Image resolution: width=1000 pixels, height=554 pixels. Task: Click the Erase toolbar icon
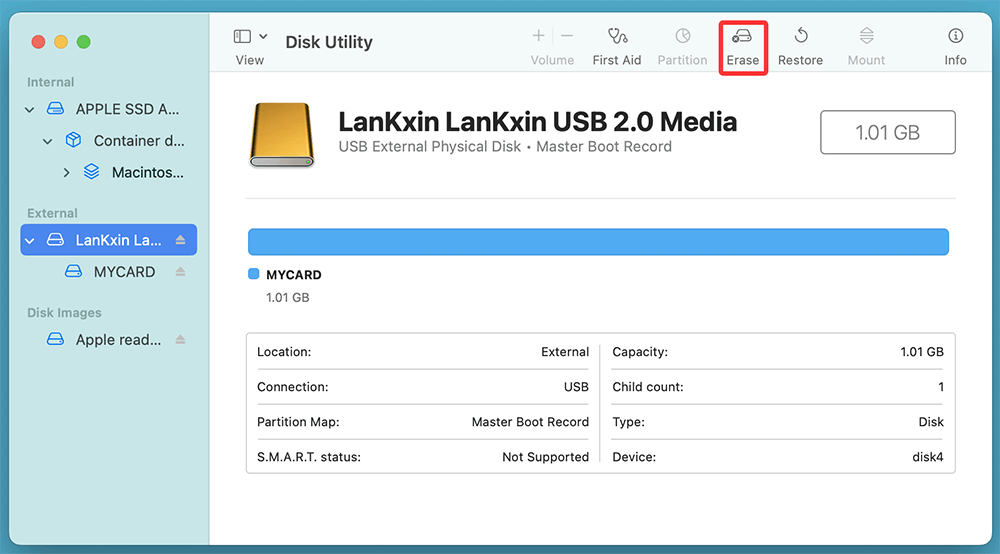click(x=742, y=38)
